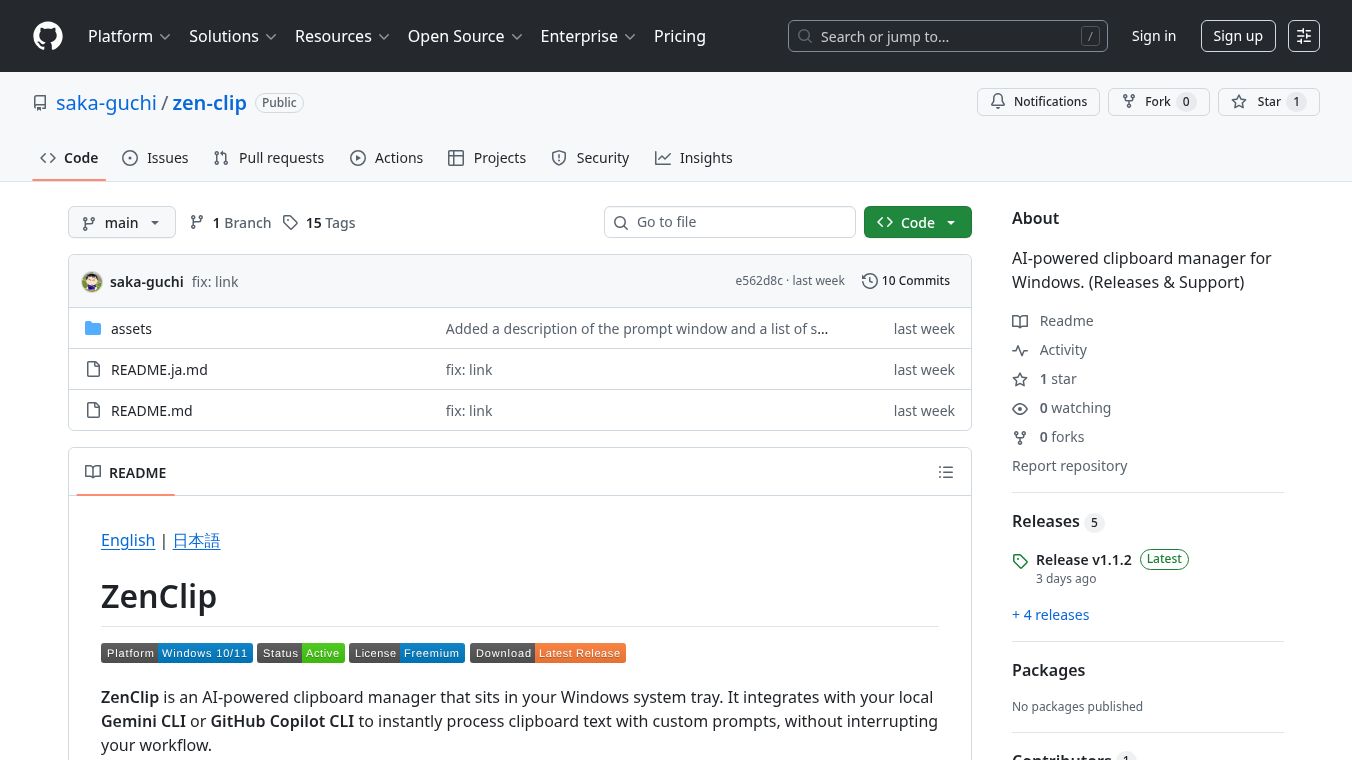
Task: Switch README to Japanese (日本語)
Action: 196,541
